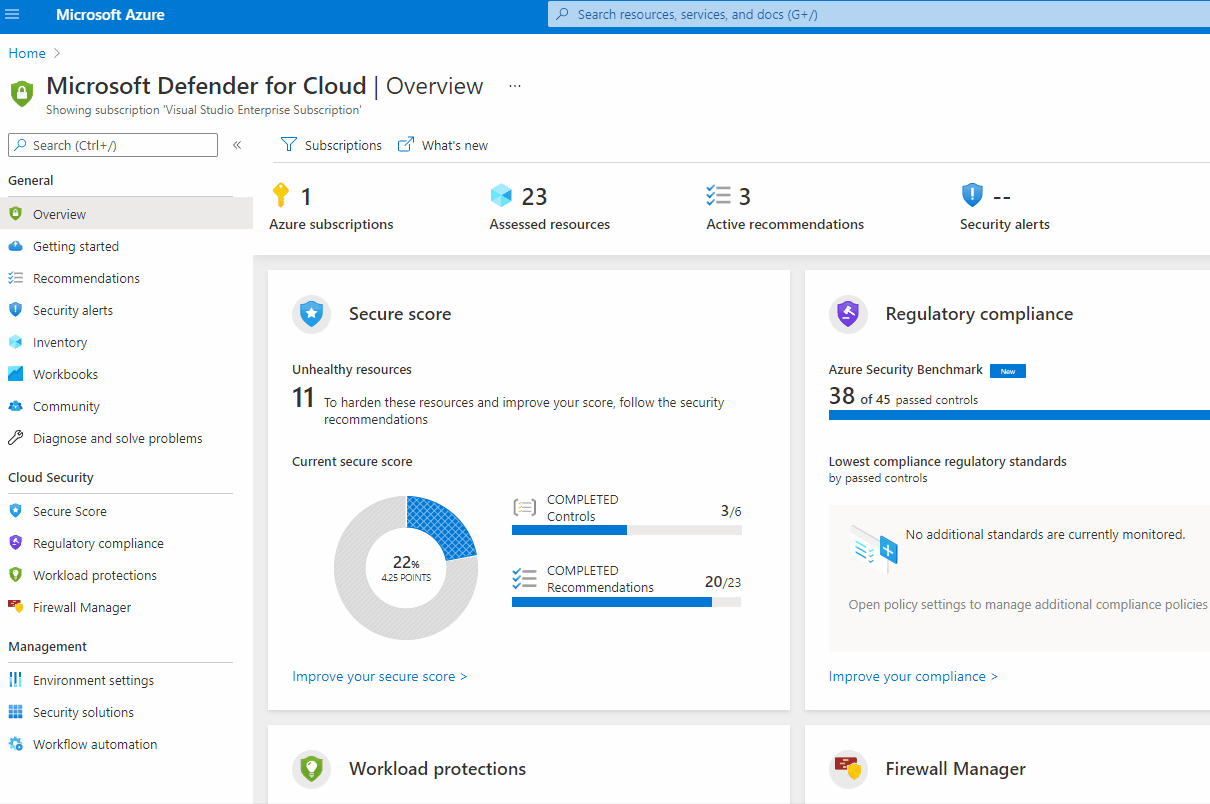Click the Defender for Cloud shield lock icon
Image resolution: width=1210 pixels, height=804 pixels.
pyautogui.click(x=22, y=94)
